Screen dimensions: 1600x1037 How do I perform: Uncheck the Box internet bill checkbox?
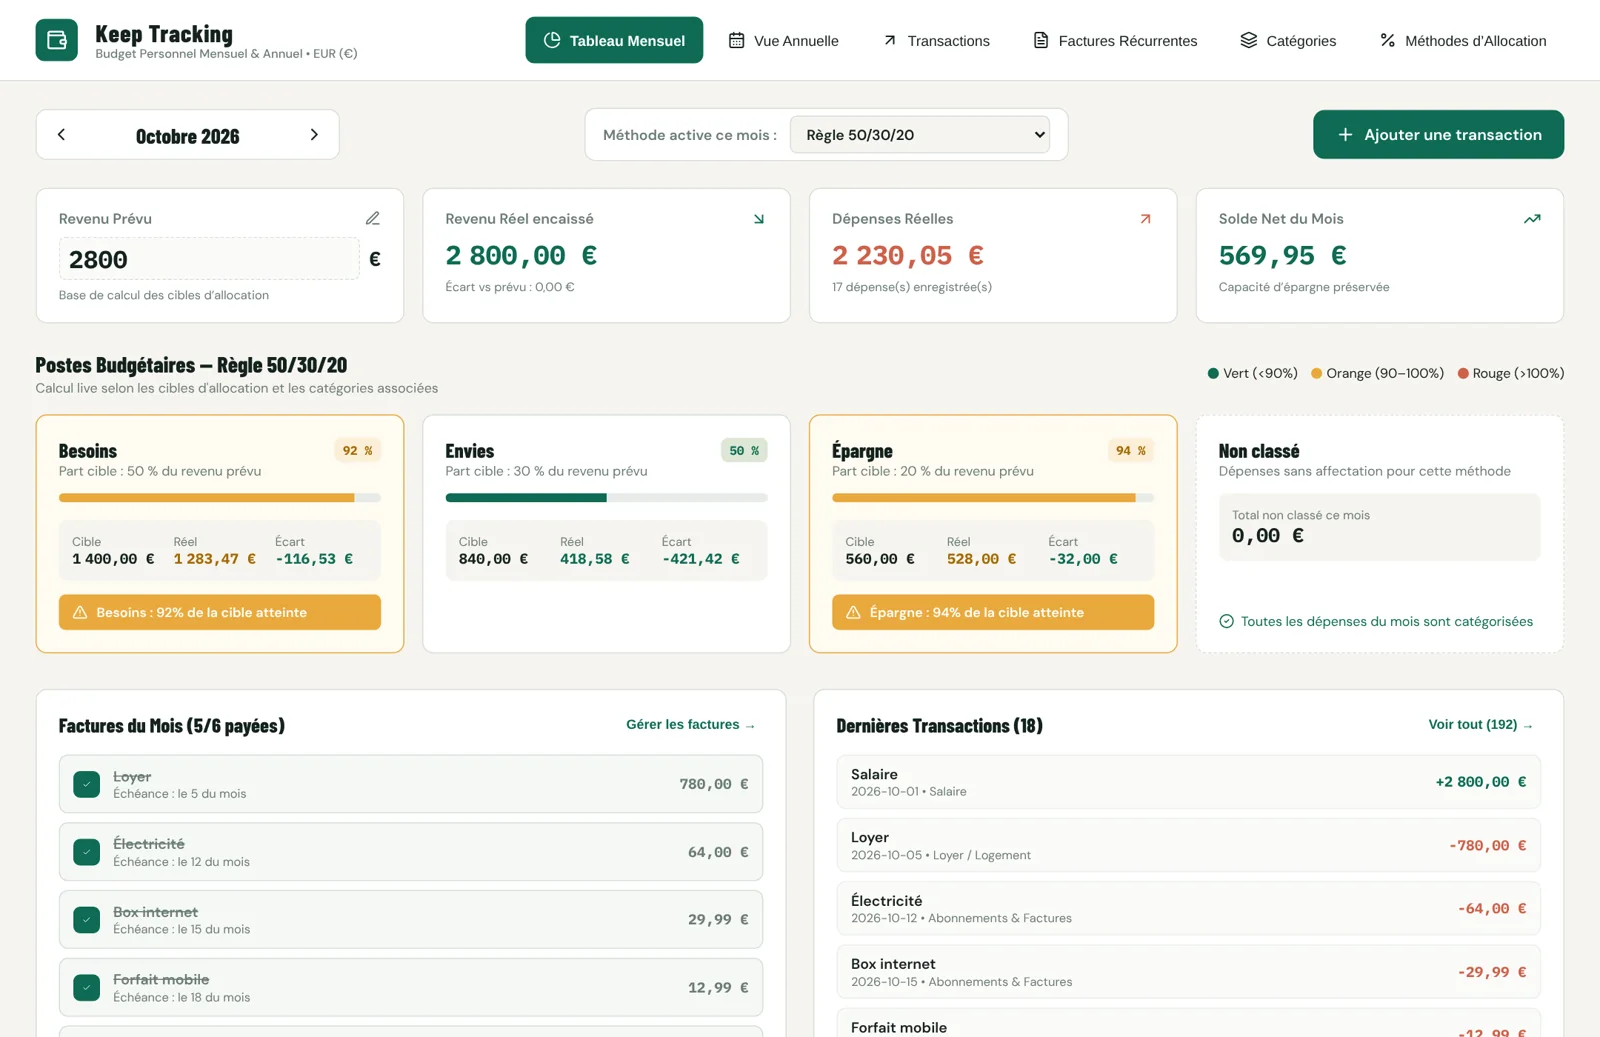pos(87,919)
